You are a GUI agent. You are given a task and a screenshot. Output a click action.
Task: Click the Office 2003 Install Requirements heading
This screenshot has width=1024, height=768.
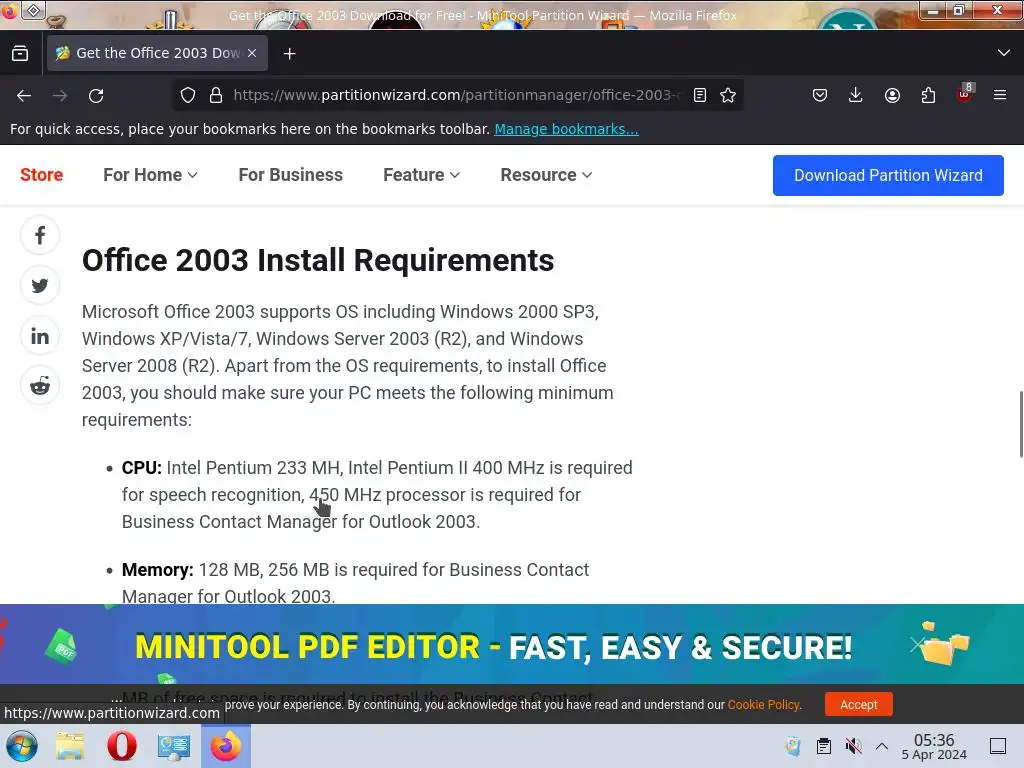[318, 260]
